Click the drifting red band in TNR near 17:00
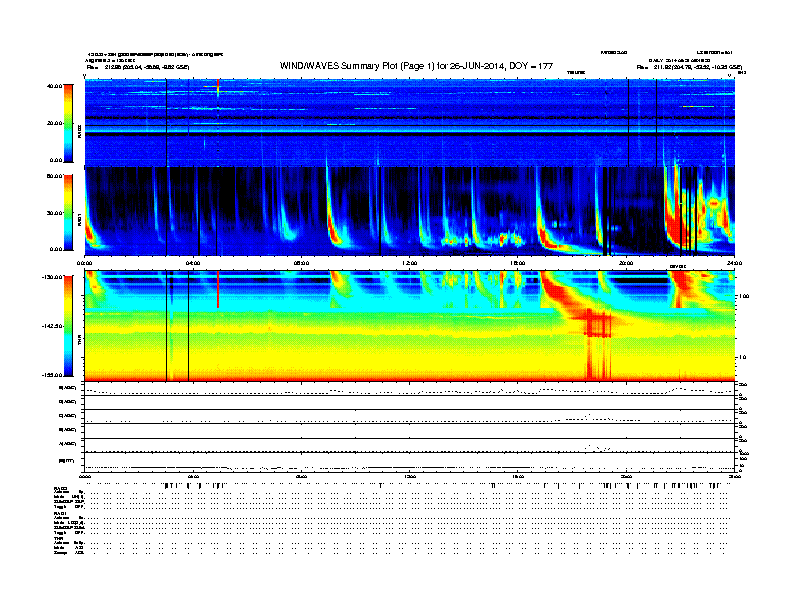792x612 pixels. point(561,293)
